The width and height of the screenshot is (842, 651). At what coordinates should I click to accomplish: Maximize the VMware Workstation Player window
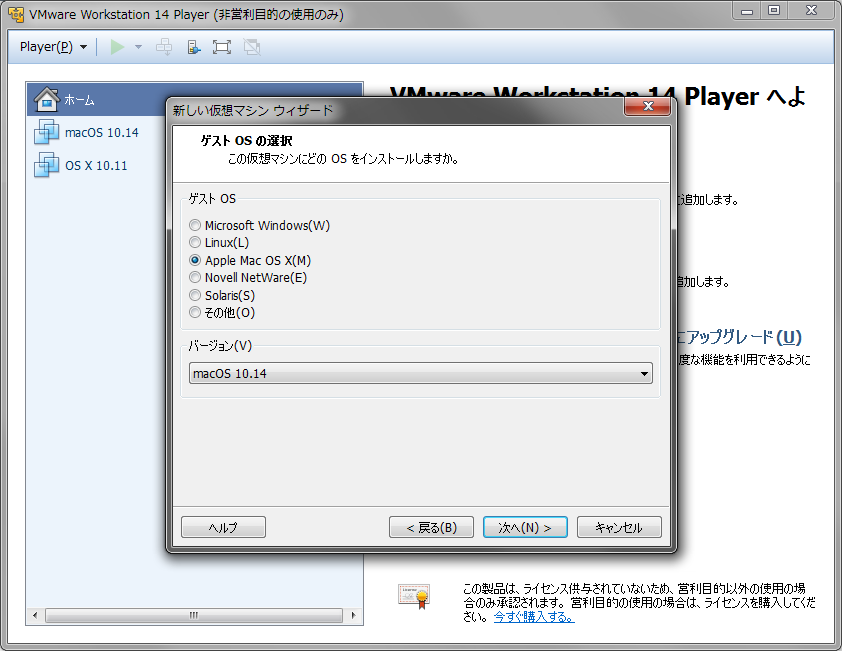pyautogui.click(x=774, y=10)
